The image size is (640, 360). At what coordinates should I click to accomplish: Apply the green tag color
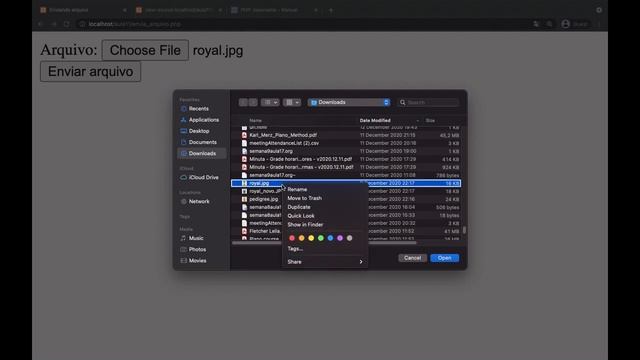coord(321,238)
